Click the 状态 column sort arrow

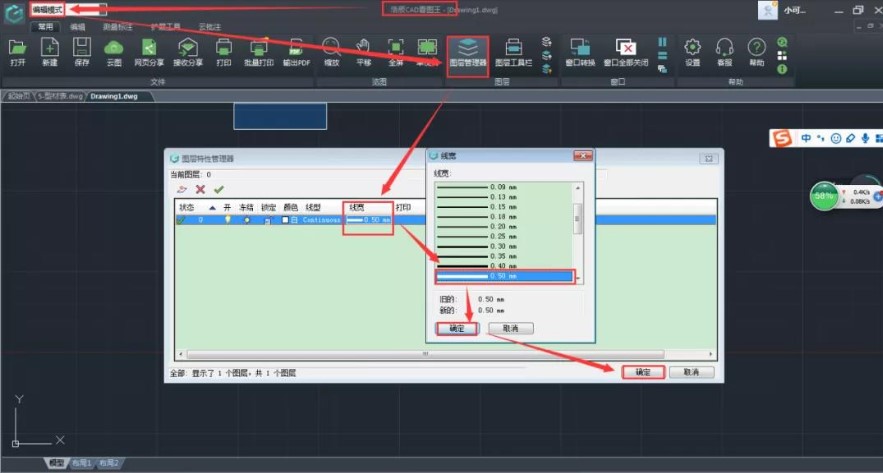tap(212, 208)
